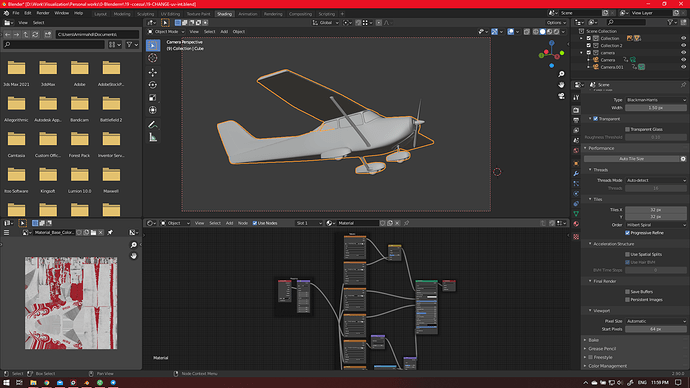
Task: Hide Camera.001 with its eye icon
Action: coord(683,67)
